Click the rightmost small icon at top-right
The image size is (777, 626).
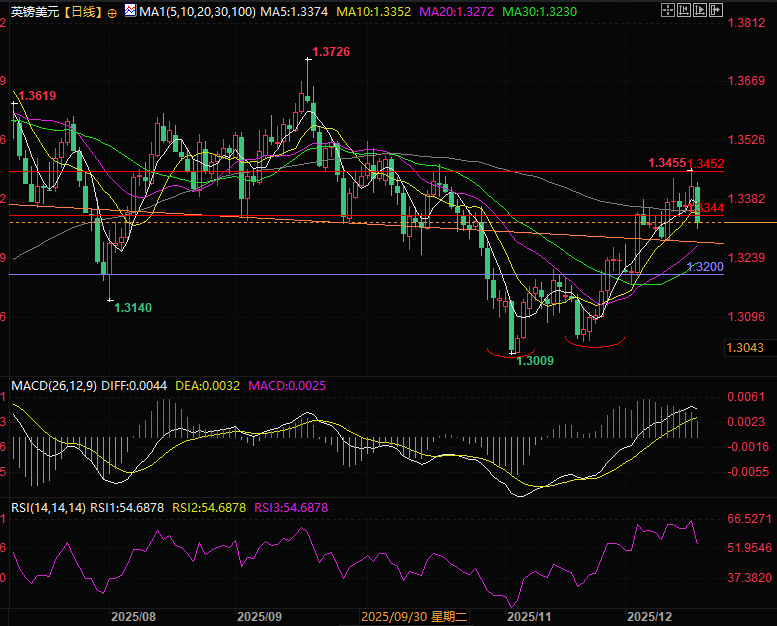[716, 10]
